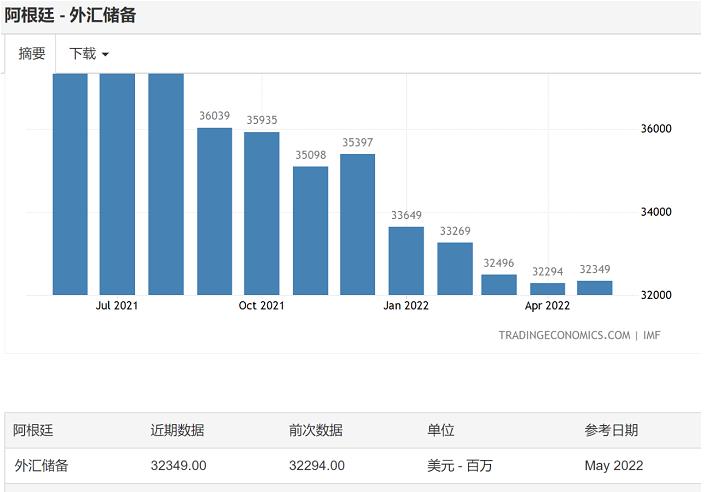Screen dimensions: 709x492
Task: Click the 单位 column header
Action: pyautogui.click(x=440, y=430)
